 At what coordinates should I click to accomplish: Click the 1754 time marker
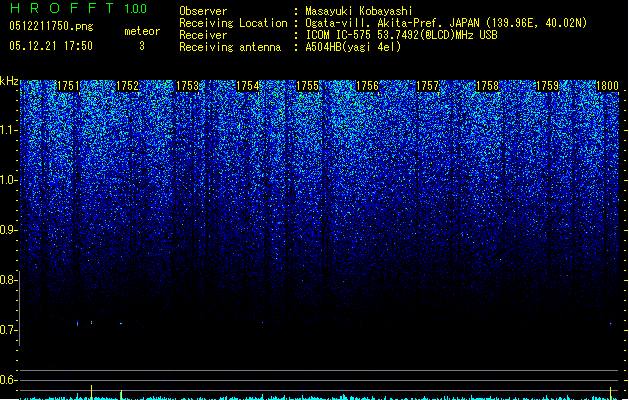pos(248,86)
